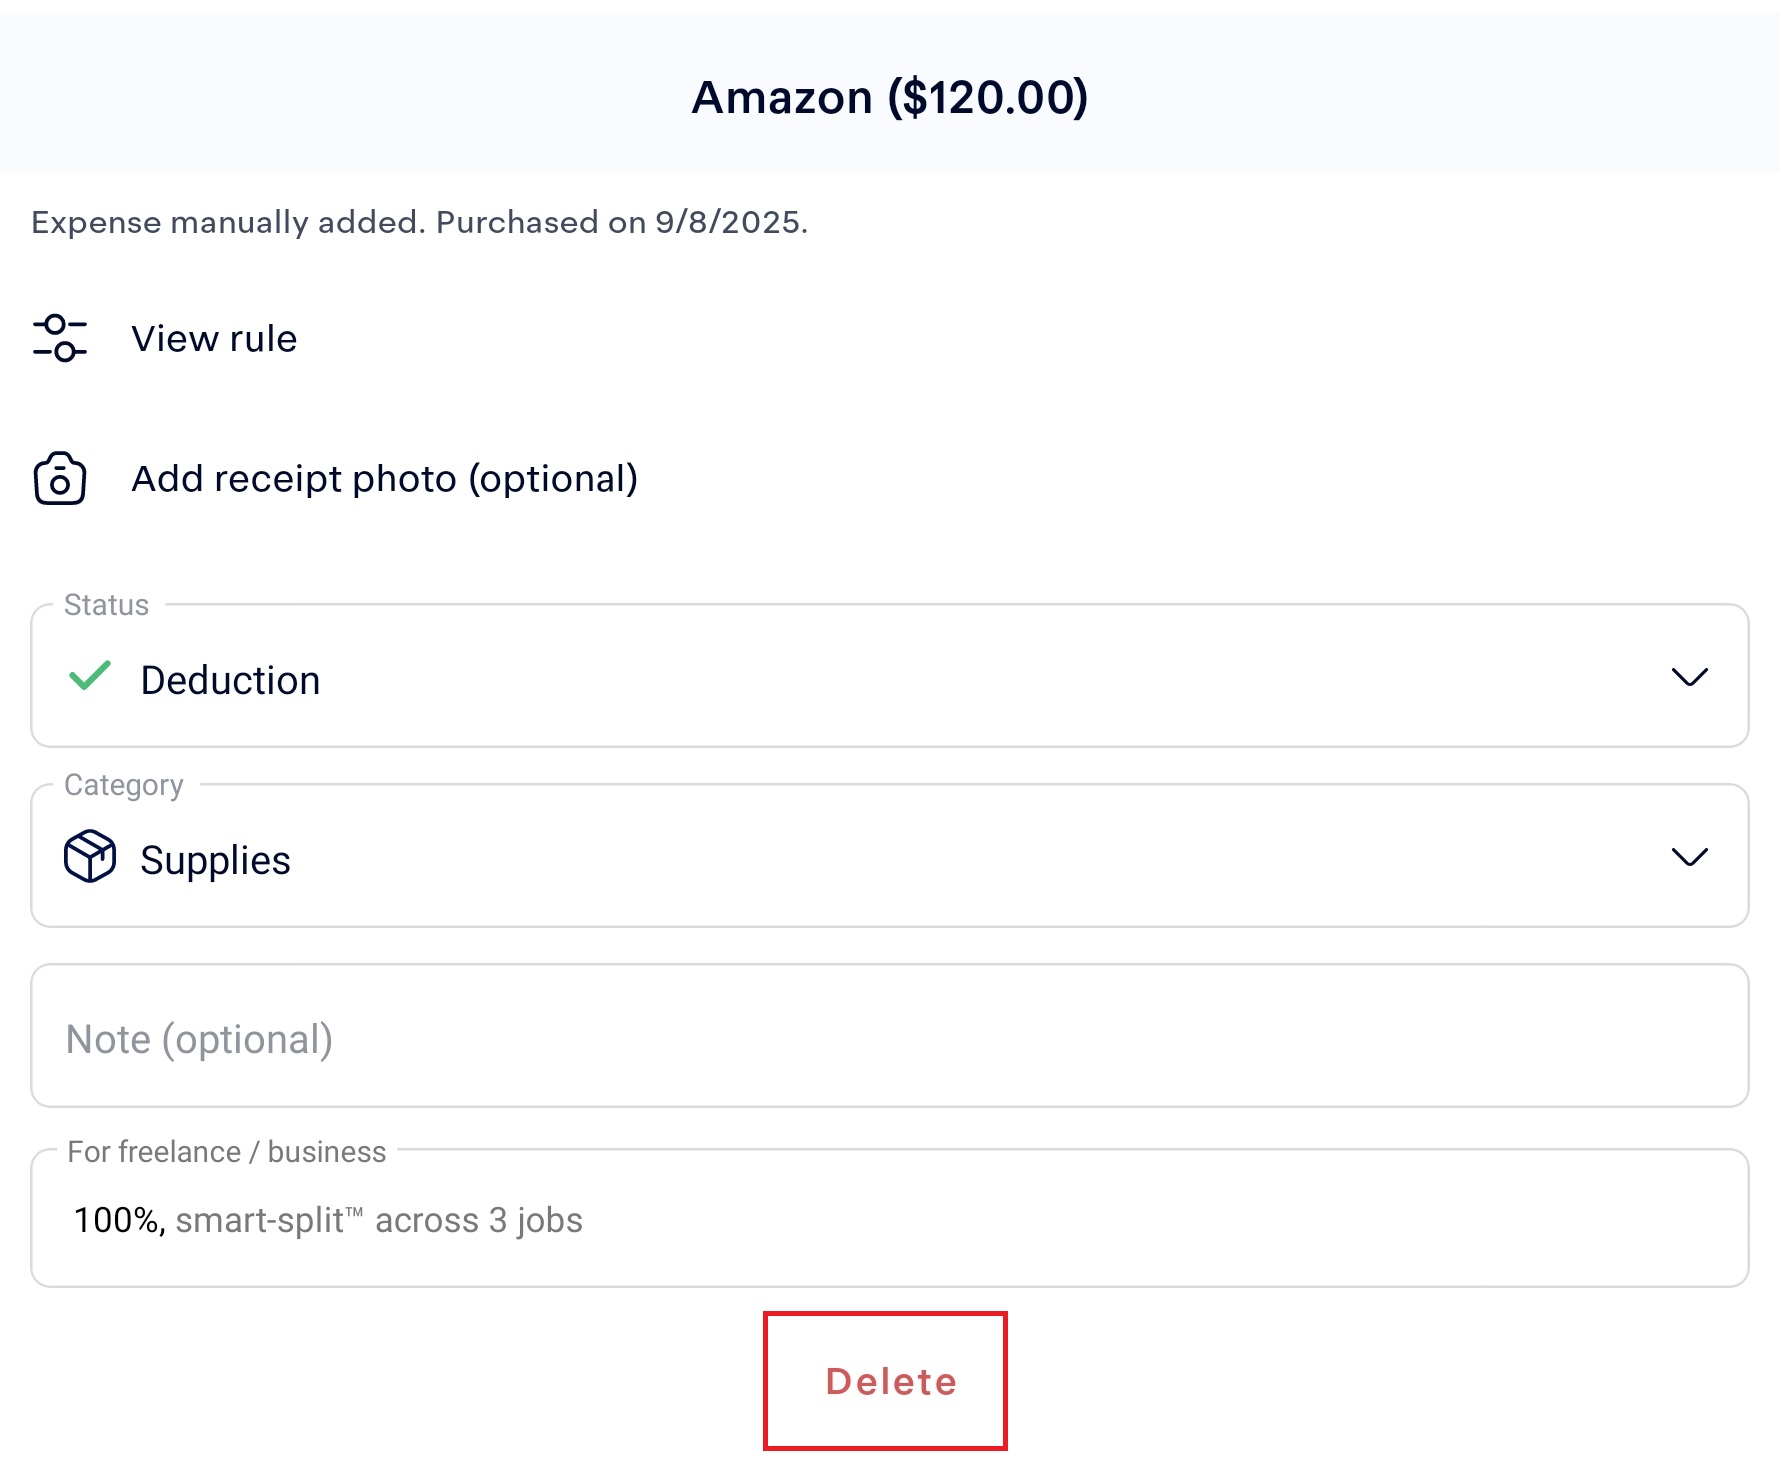Image resolution: width=1780 pixels, height=1475 pixels.
Task: Click the smart-split across 3 jobs text
Action: pyautogui.click(x=379, y=1221)
